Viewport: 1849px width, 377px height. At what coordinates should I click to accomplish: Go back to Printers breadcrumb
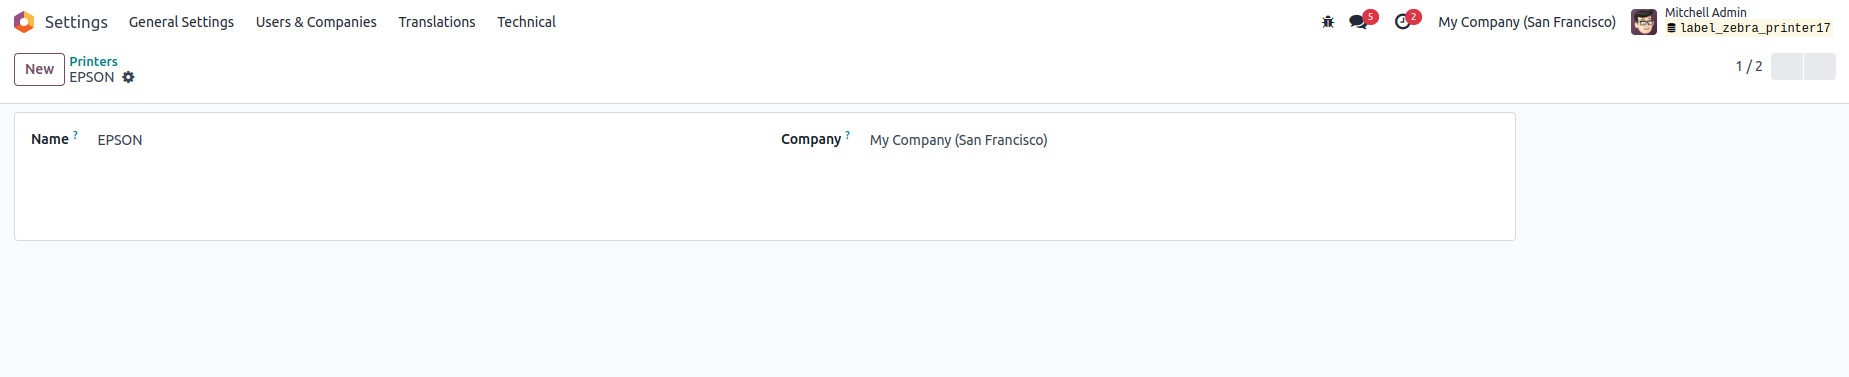[93, 61]
